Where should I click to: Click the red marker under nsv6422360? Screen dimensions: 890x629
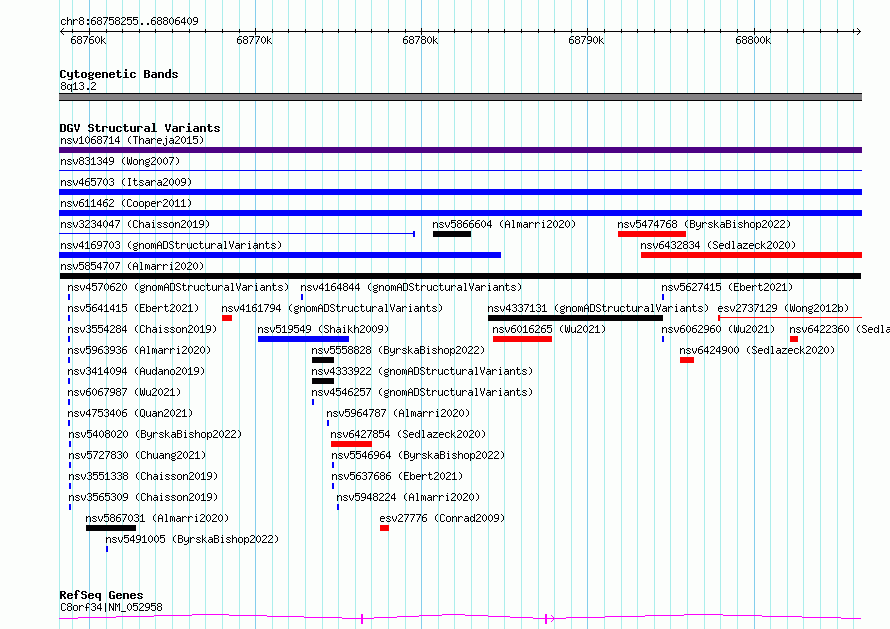[794, 339]
